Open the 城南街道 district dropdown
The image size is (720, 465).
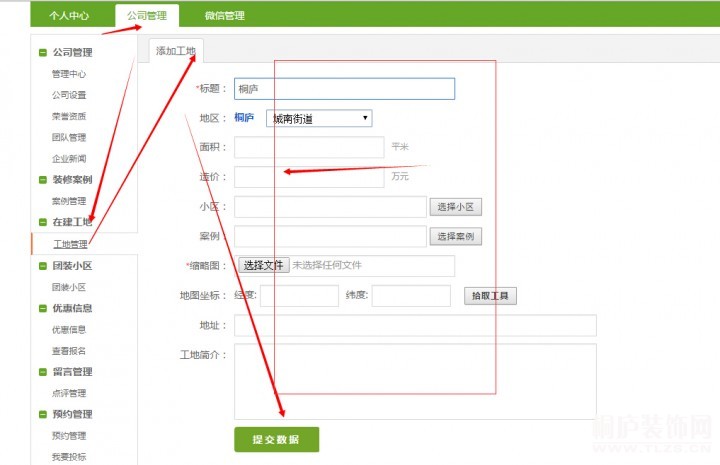click(x=319, y=118)
